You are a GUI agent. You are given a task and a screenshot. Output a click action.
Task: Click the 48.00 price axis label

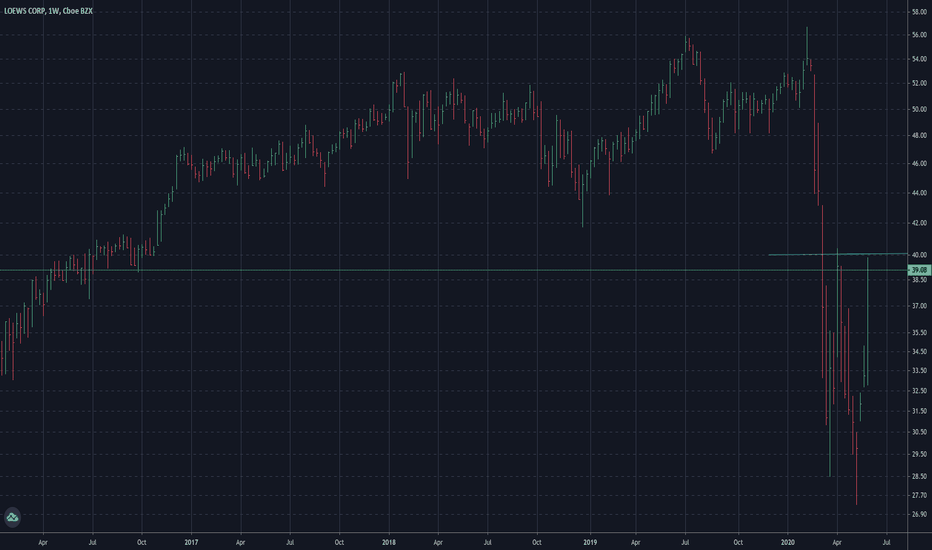919,136
